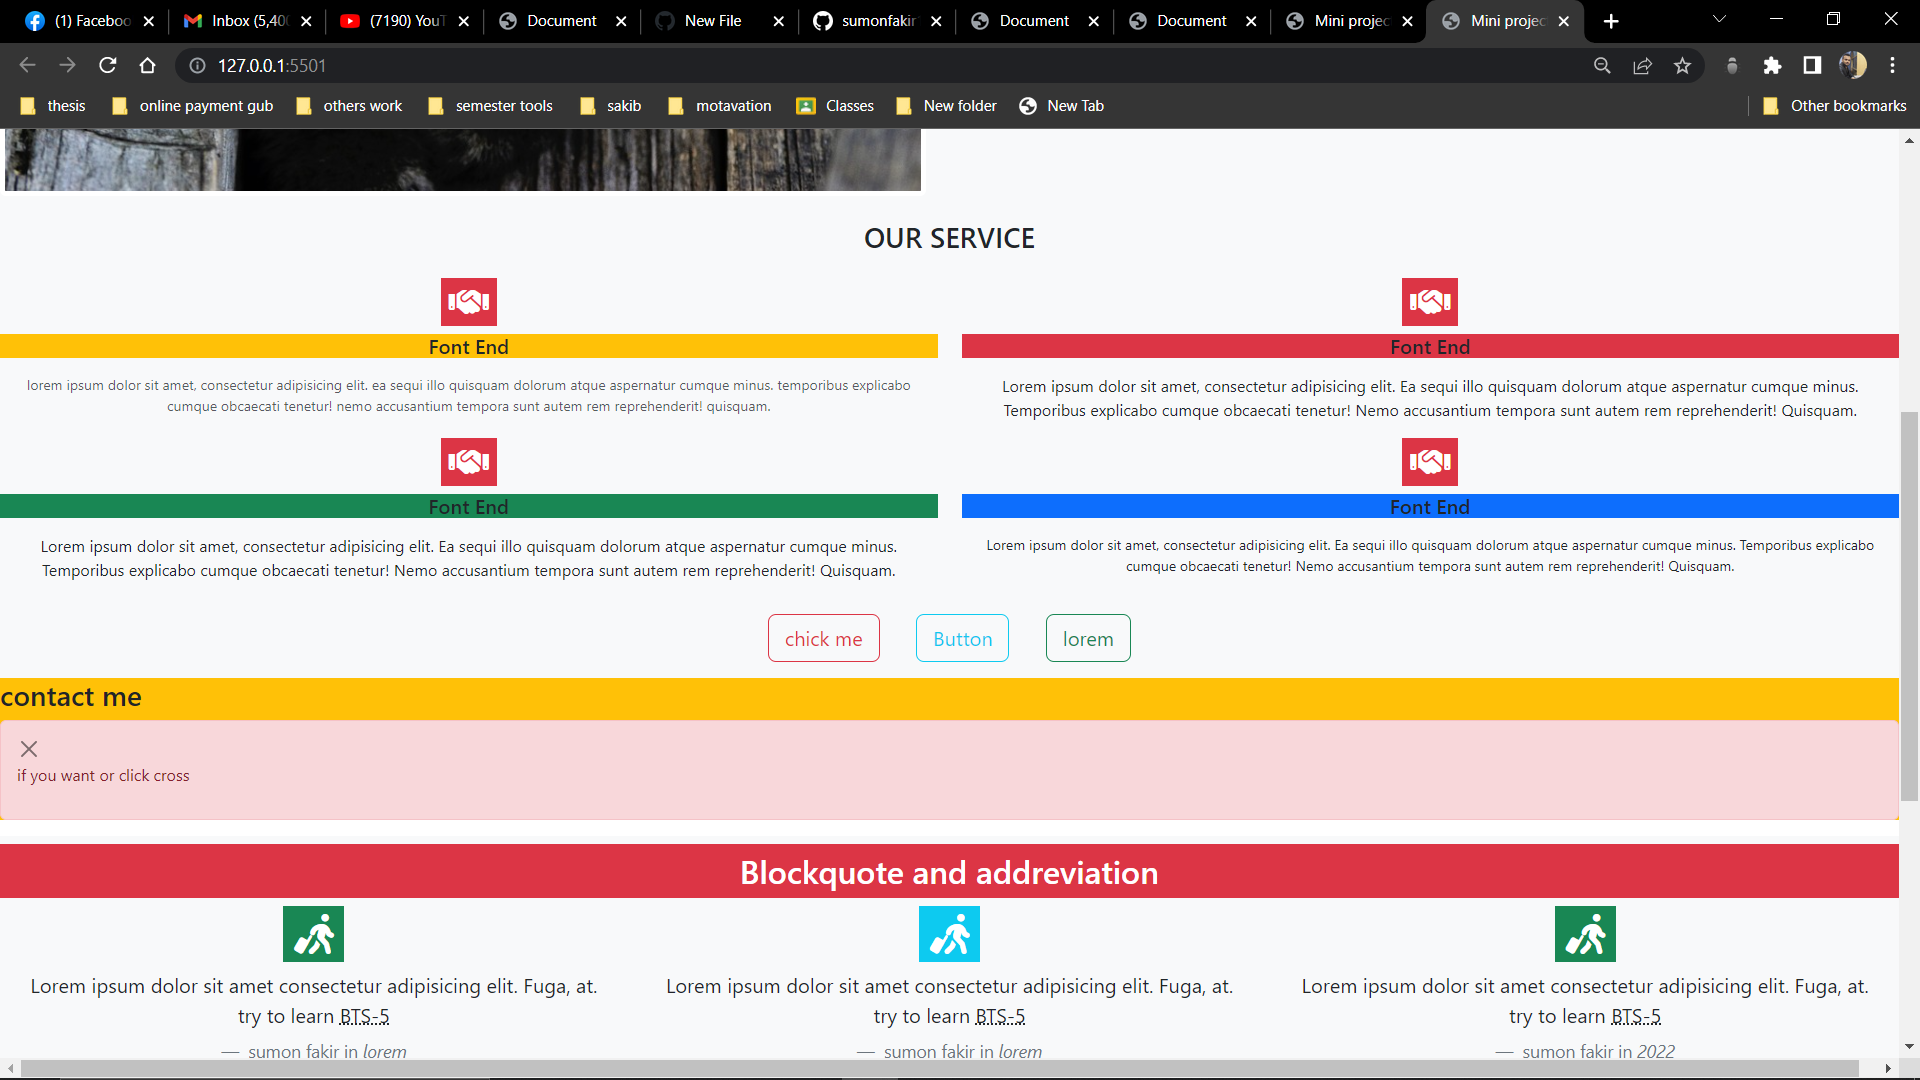Expand the tab search chevron

tap(1719, 20)
